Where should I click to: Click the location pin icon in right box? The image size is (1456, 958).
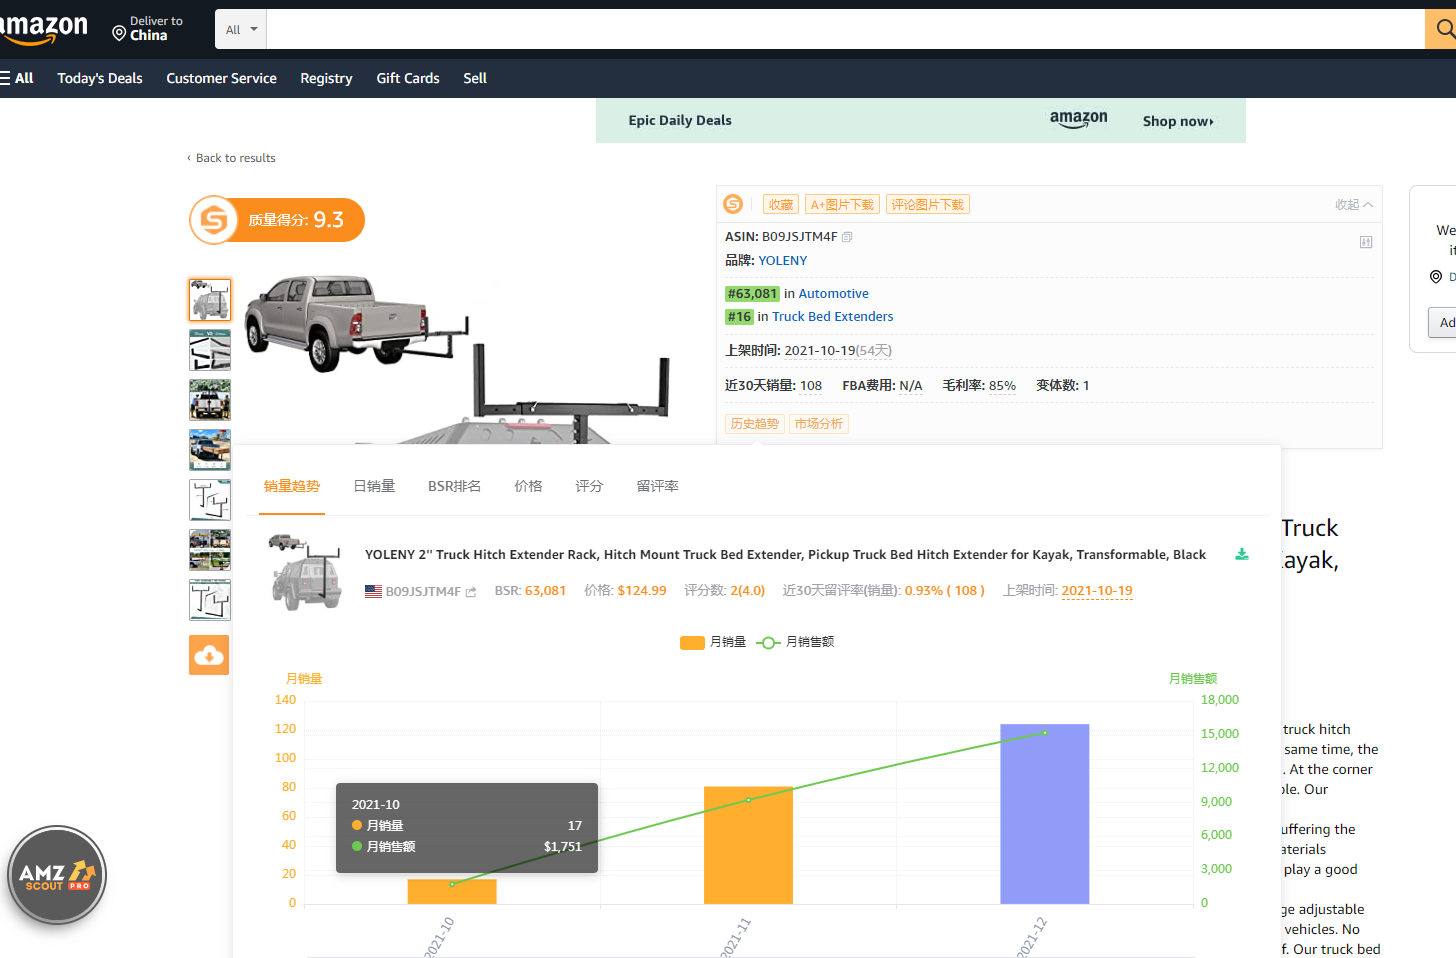tap(1436, 277)
